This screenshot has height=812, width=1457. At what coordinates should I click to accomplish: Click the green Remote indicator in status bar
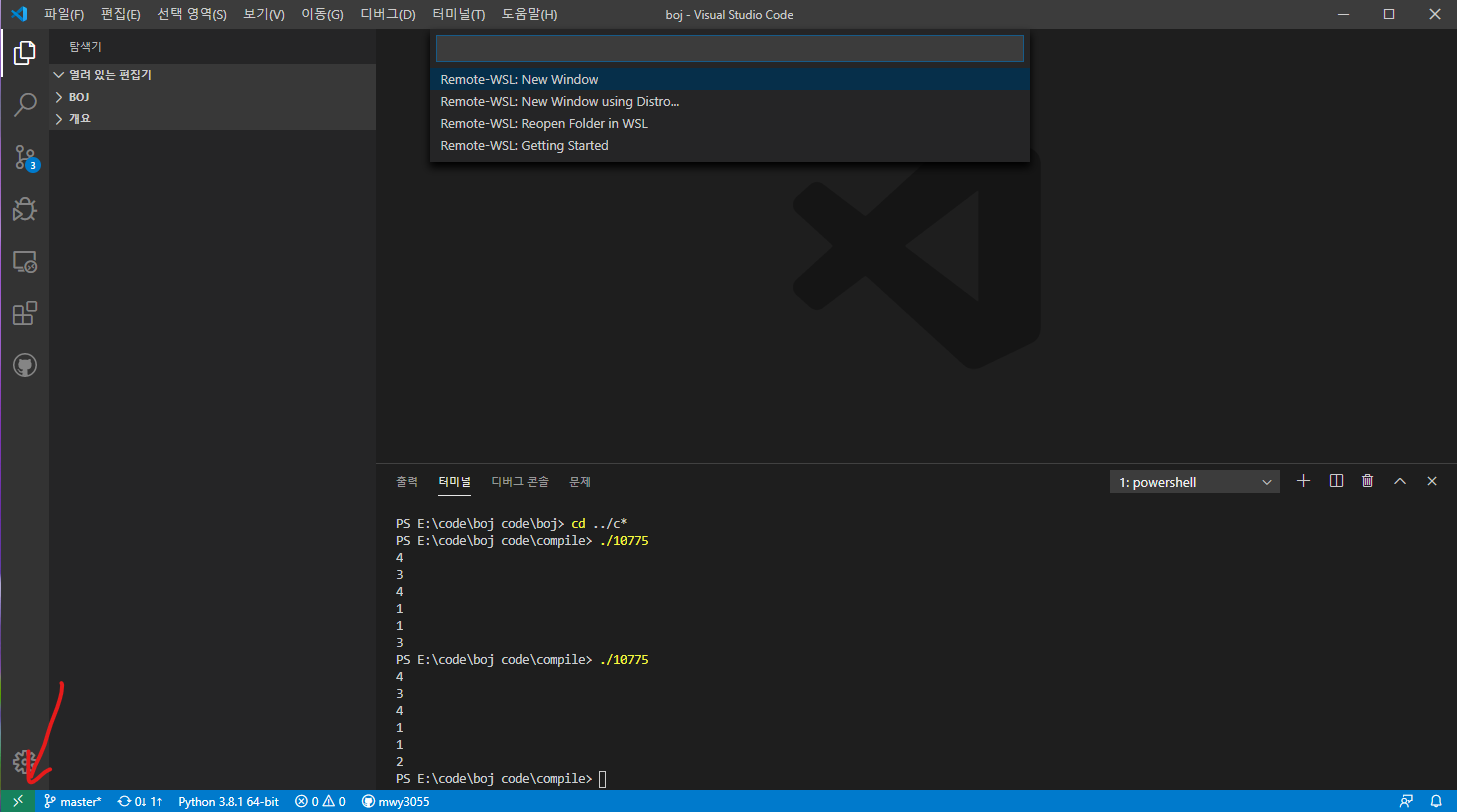17,801
